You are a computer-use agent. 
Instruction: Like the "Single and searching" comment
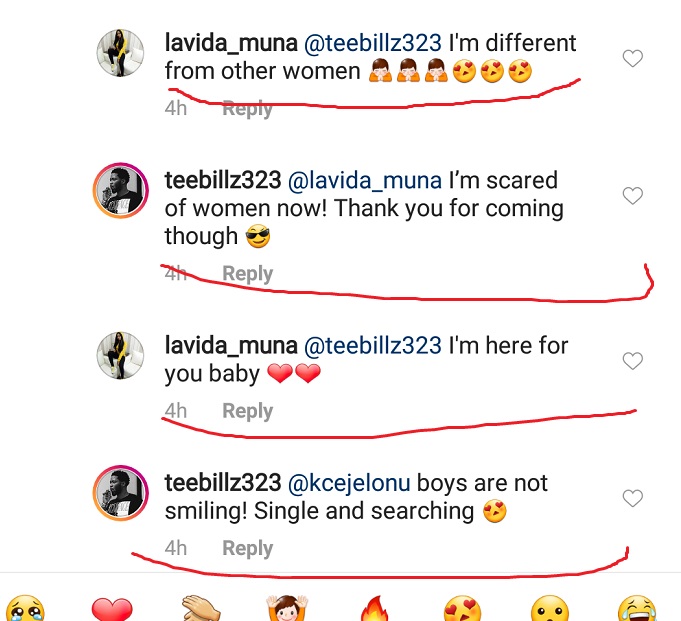click(x=632, y=498)
